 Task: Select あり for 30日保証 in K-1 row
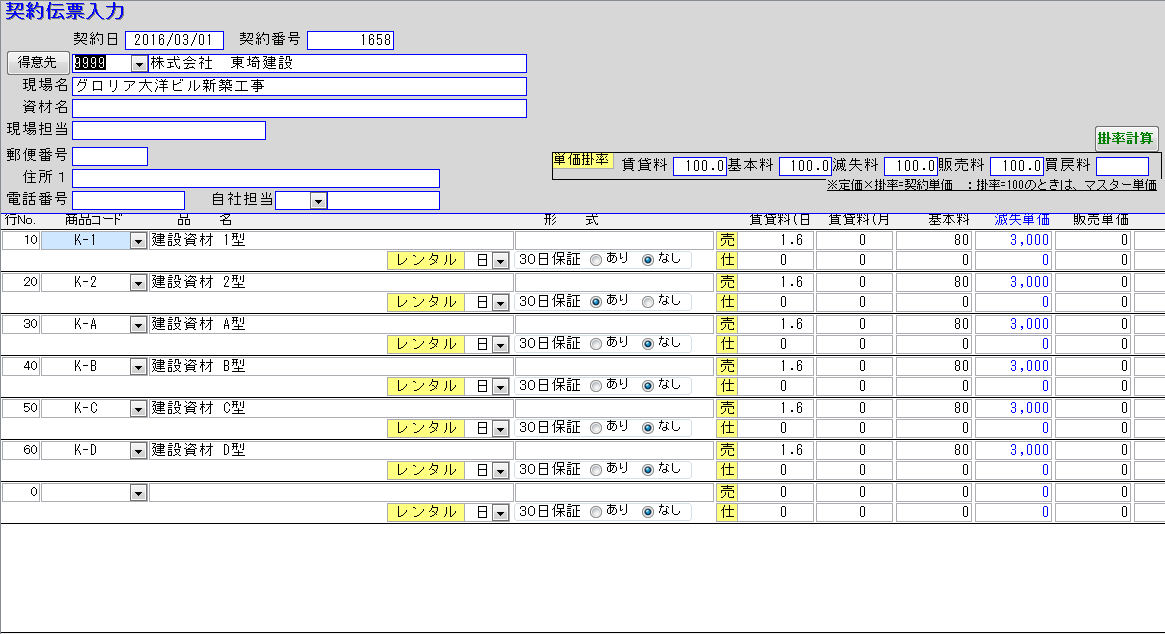click(x=597, y=260)
